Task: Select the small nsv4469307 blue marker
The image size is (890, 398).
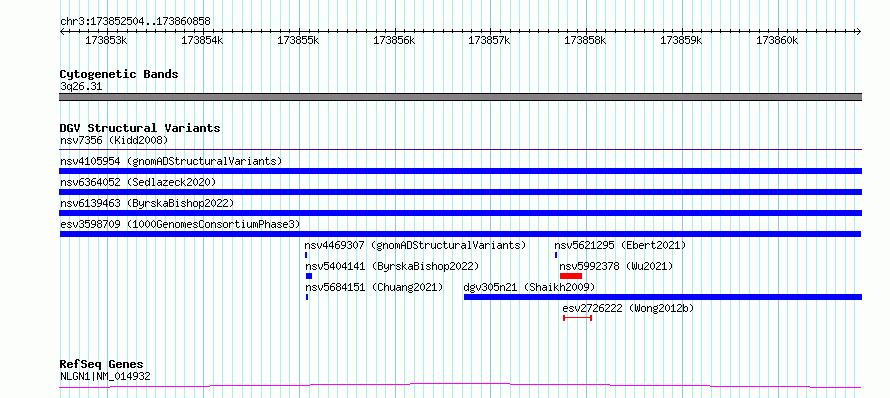Action: tap(306, 255)
